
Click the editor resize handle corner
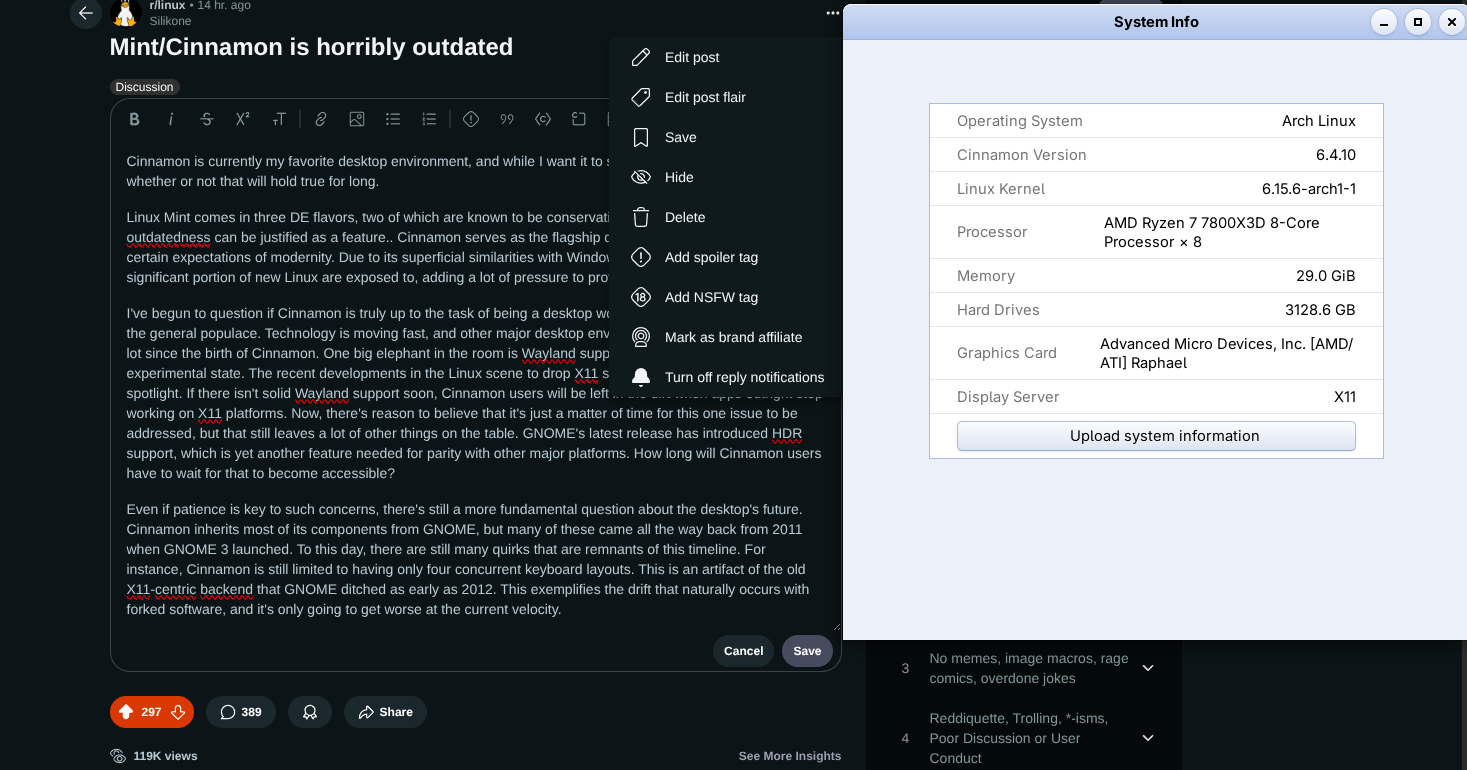click(x=836, y=625)
